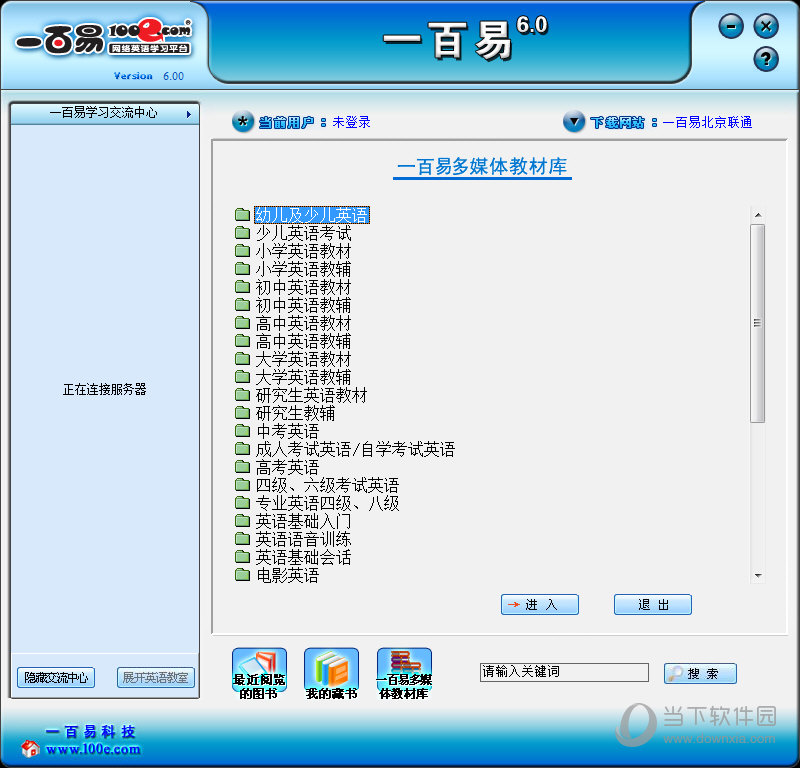Click folder icon of 高考英语

(242, 466)
